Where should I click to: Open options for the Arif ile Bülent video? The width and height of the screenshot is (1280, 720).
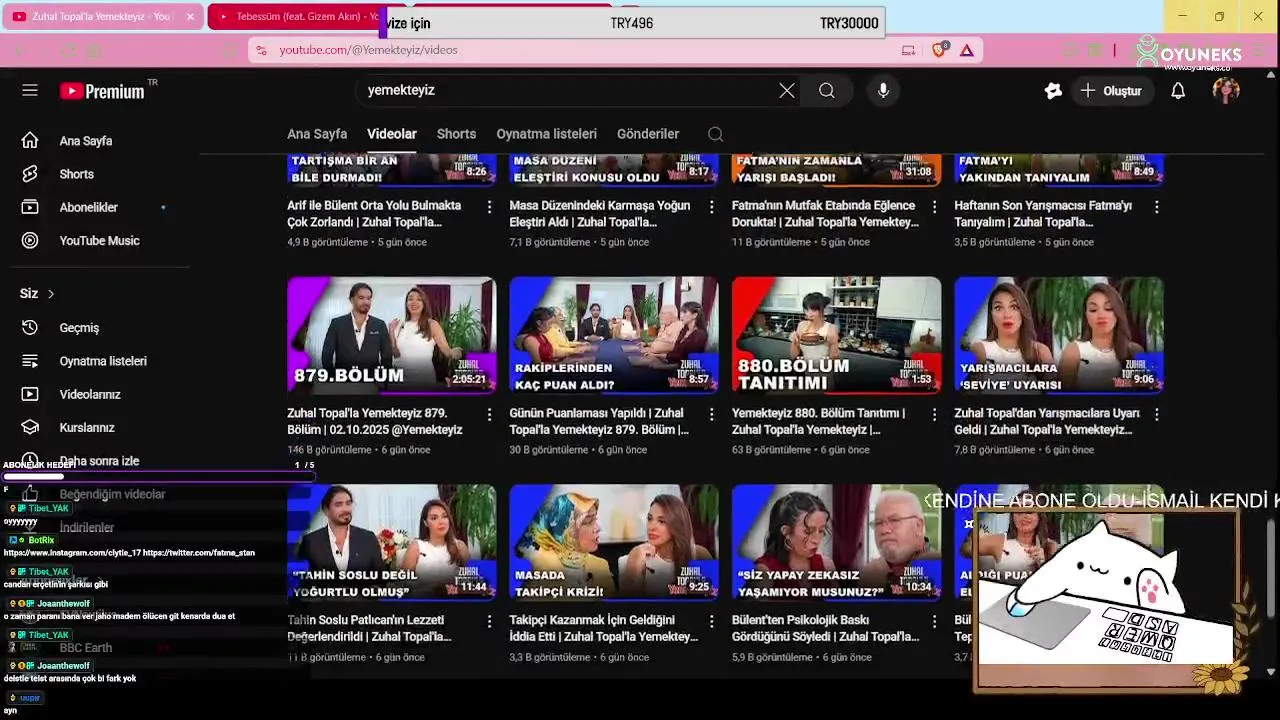pos(489,207)
